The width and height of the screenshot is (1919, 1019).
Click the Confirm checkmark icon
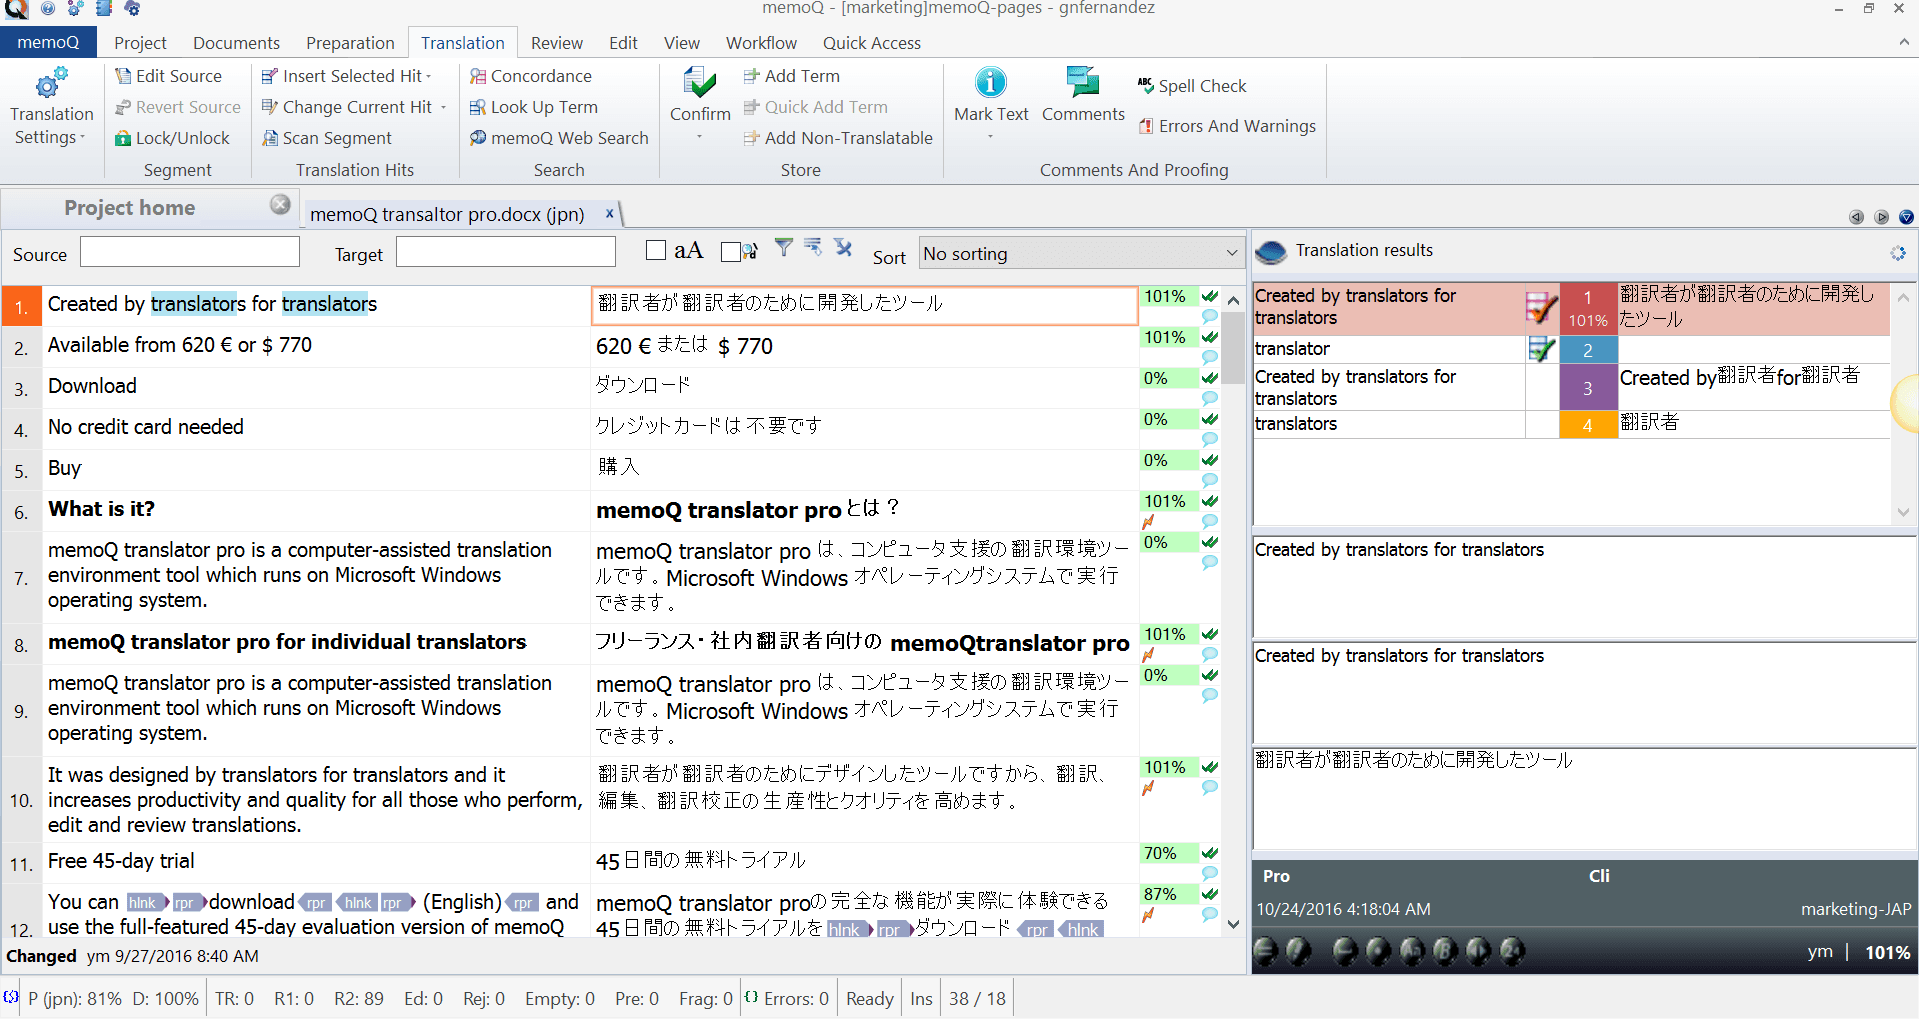pos(699,84)
